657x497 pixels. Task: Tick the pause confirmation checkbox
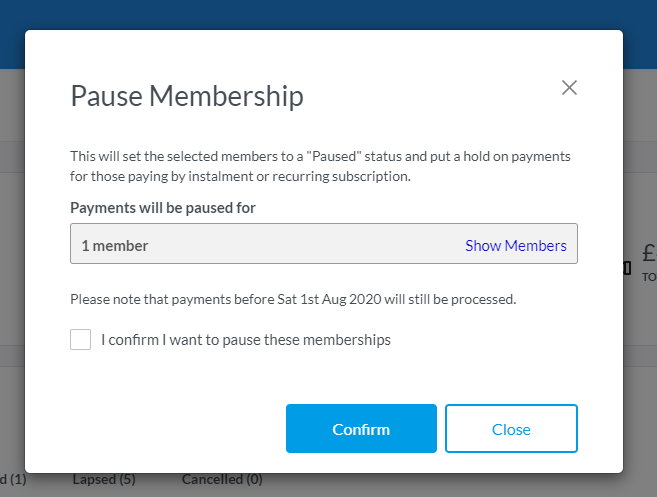tap(81, 340)
